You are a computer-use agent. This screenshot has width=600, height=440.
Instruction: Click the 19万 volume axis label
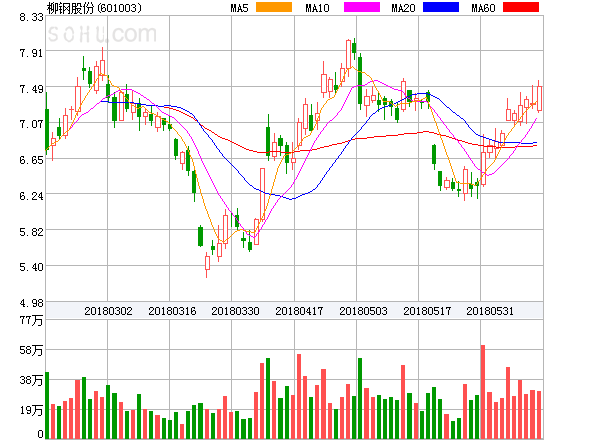pyautogui.click(x=31, y=410)
